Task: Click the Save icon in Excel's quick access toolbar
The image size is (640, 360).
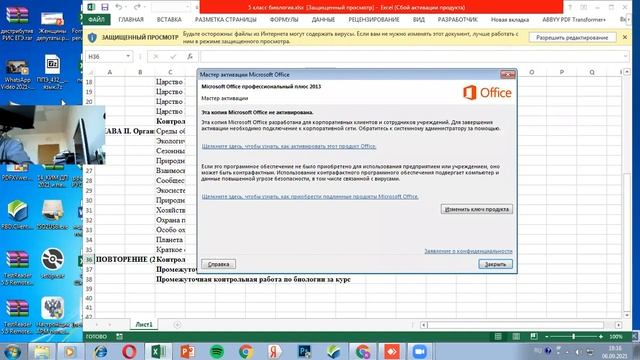Action: pos(105,7)
